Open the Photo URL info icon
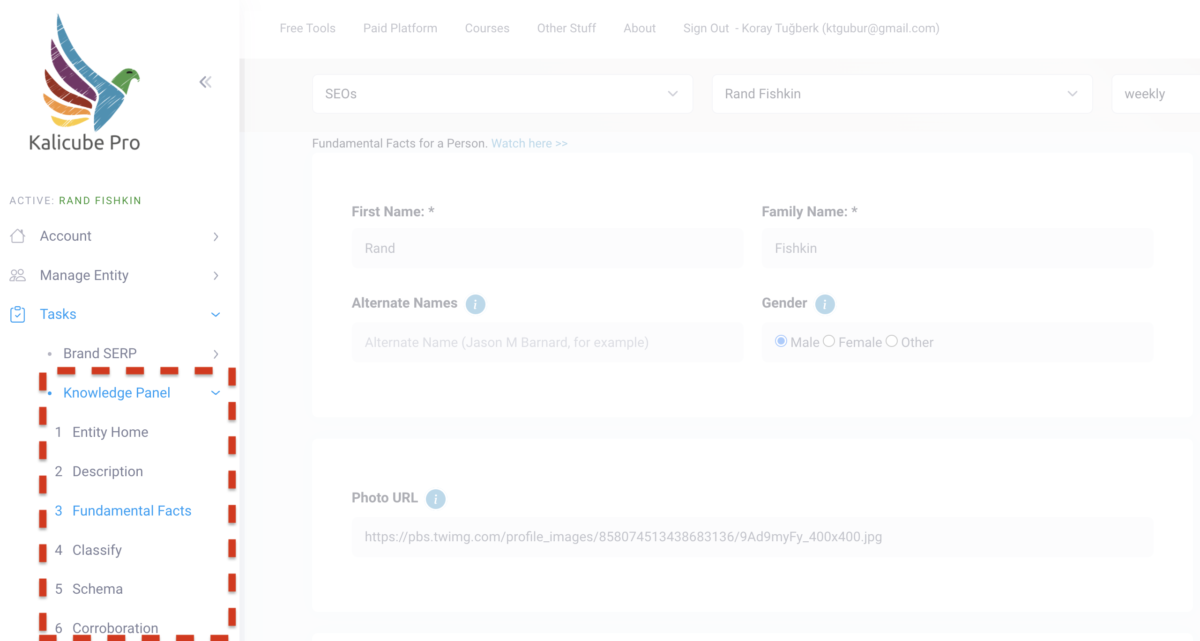Screen dimensions: 1200x641 tap(436, 499)
